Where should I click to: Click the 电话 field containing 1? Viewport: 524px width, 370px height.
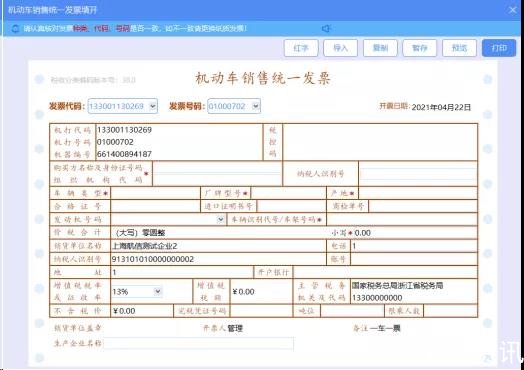[x=414, y=246]
